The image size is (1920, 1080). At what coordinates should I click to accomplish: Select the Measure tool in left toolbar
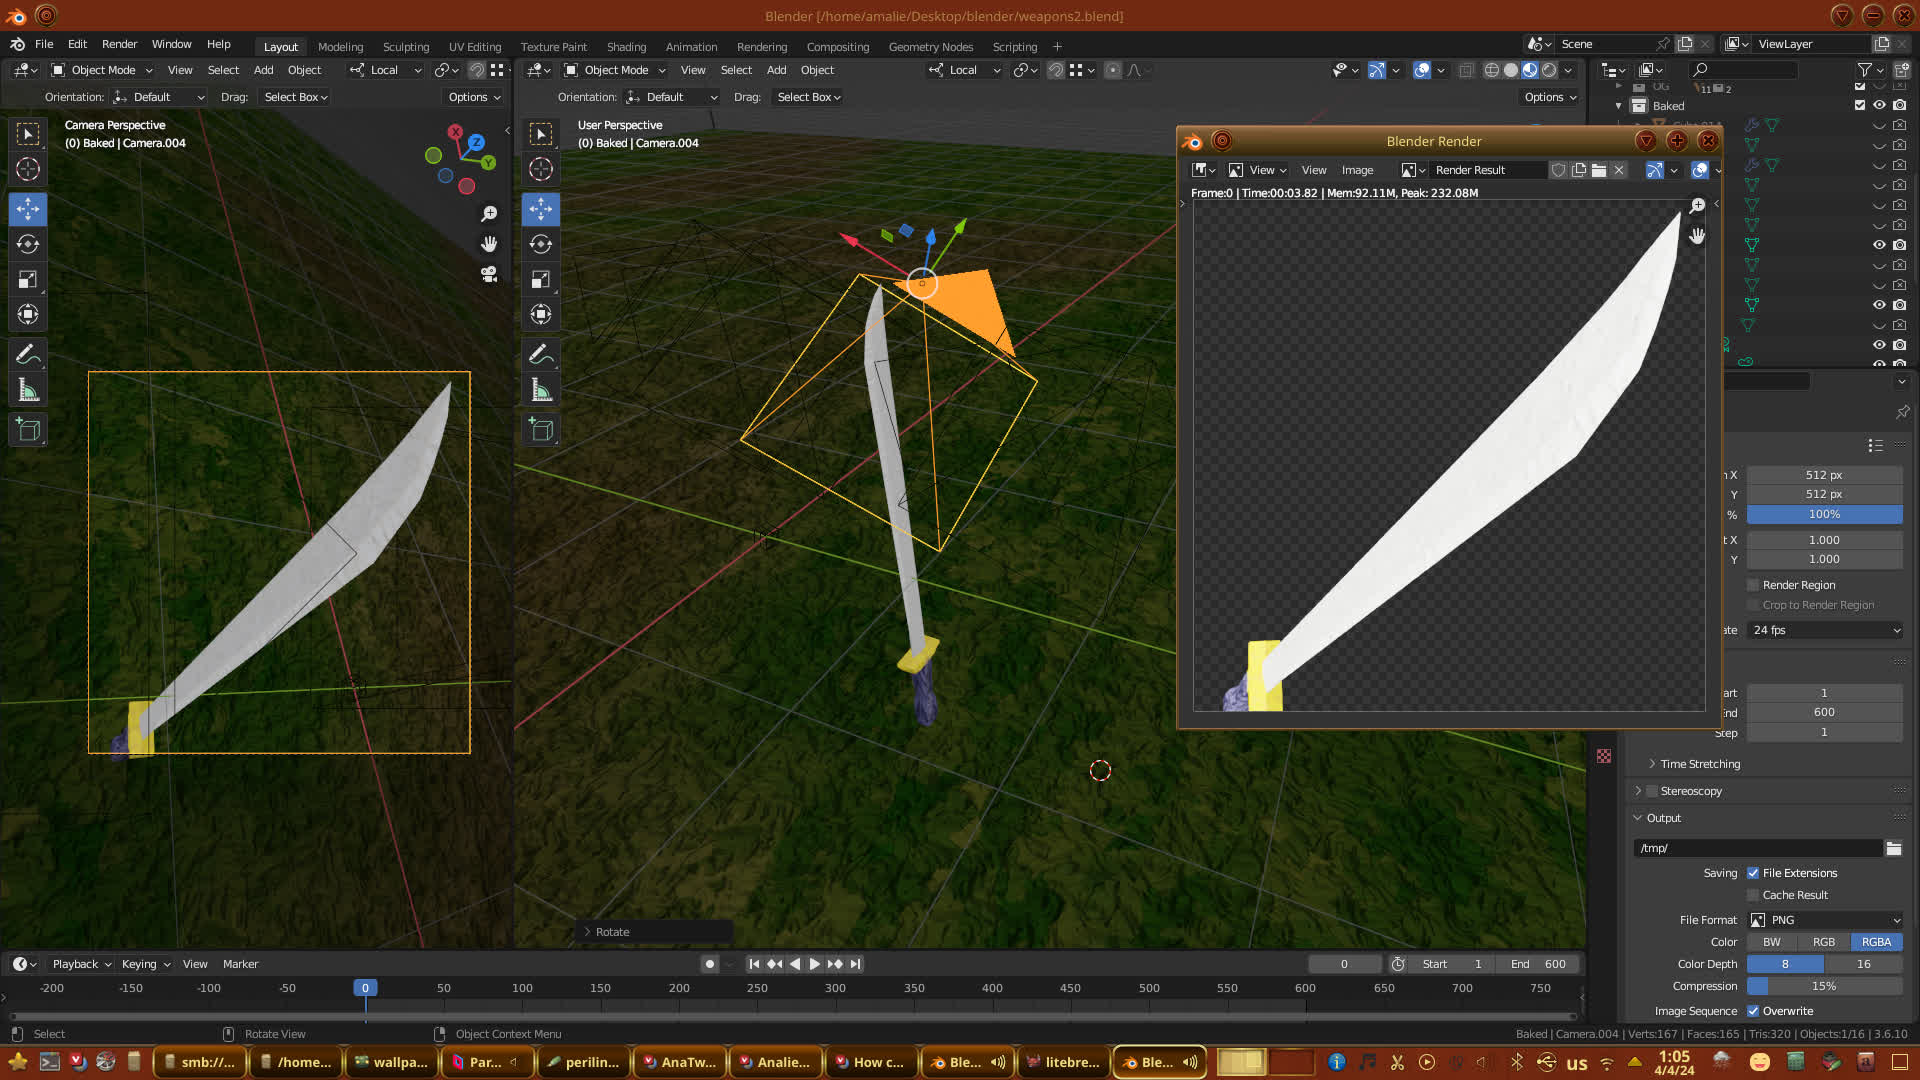point(28,390)
